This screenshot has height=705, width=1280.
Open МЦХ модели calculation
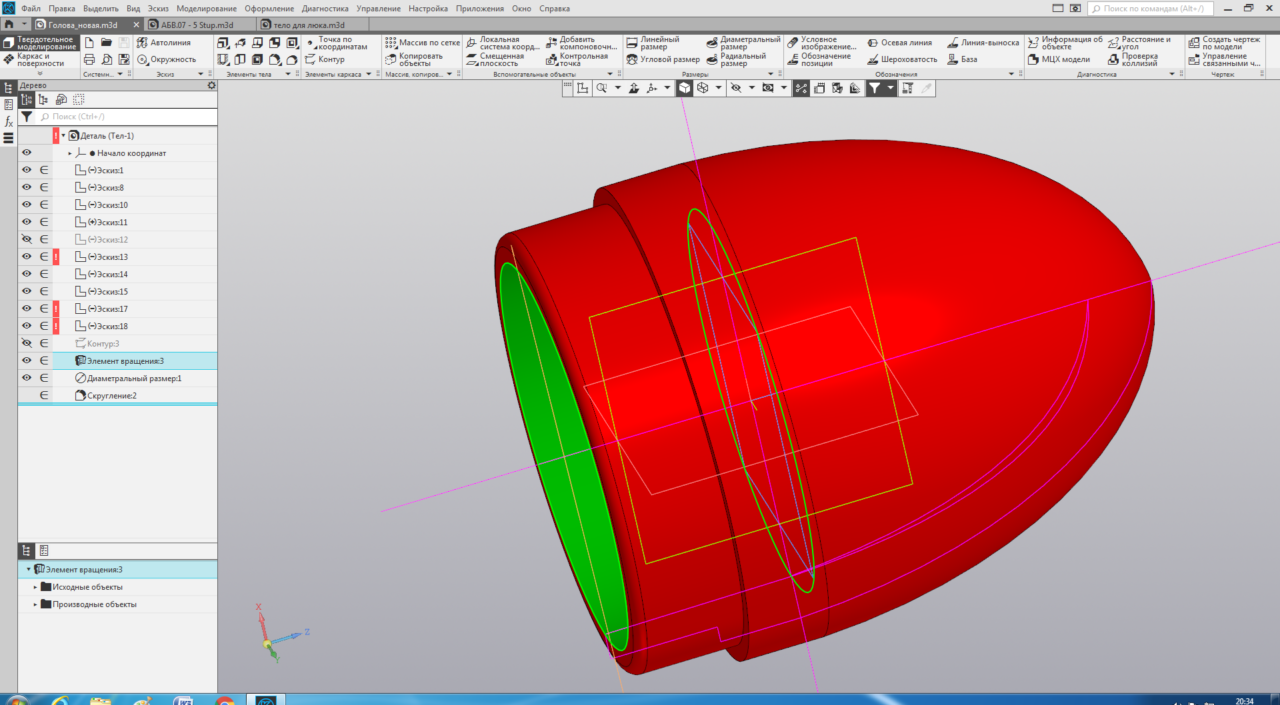point(1058,59)
